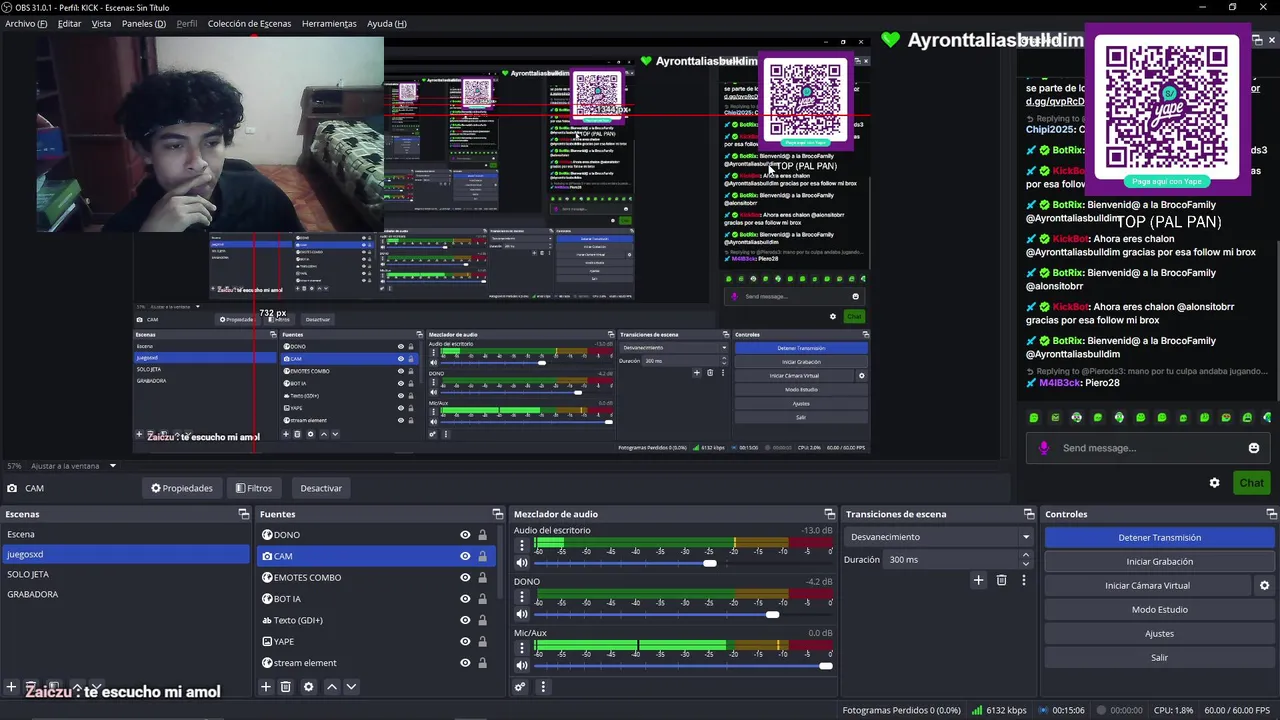
Task: Add a new source in Fuentes panel
Action: (266, 687)
